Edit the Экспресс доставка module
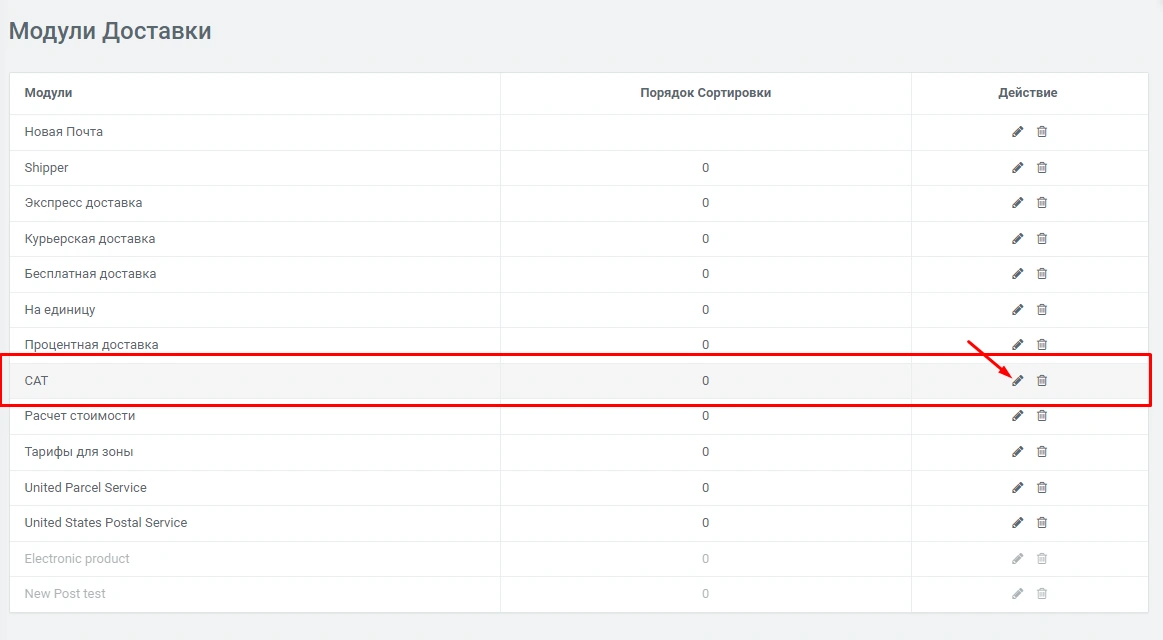 [1017, 203]
